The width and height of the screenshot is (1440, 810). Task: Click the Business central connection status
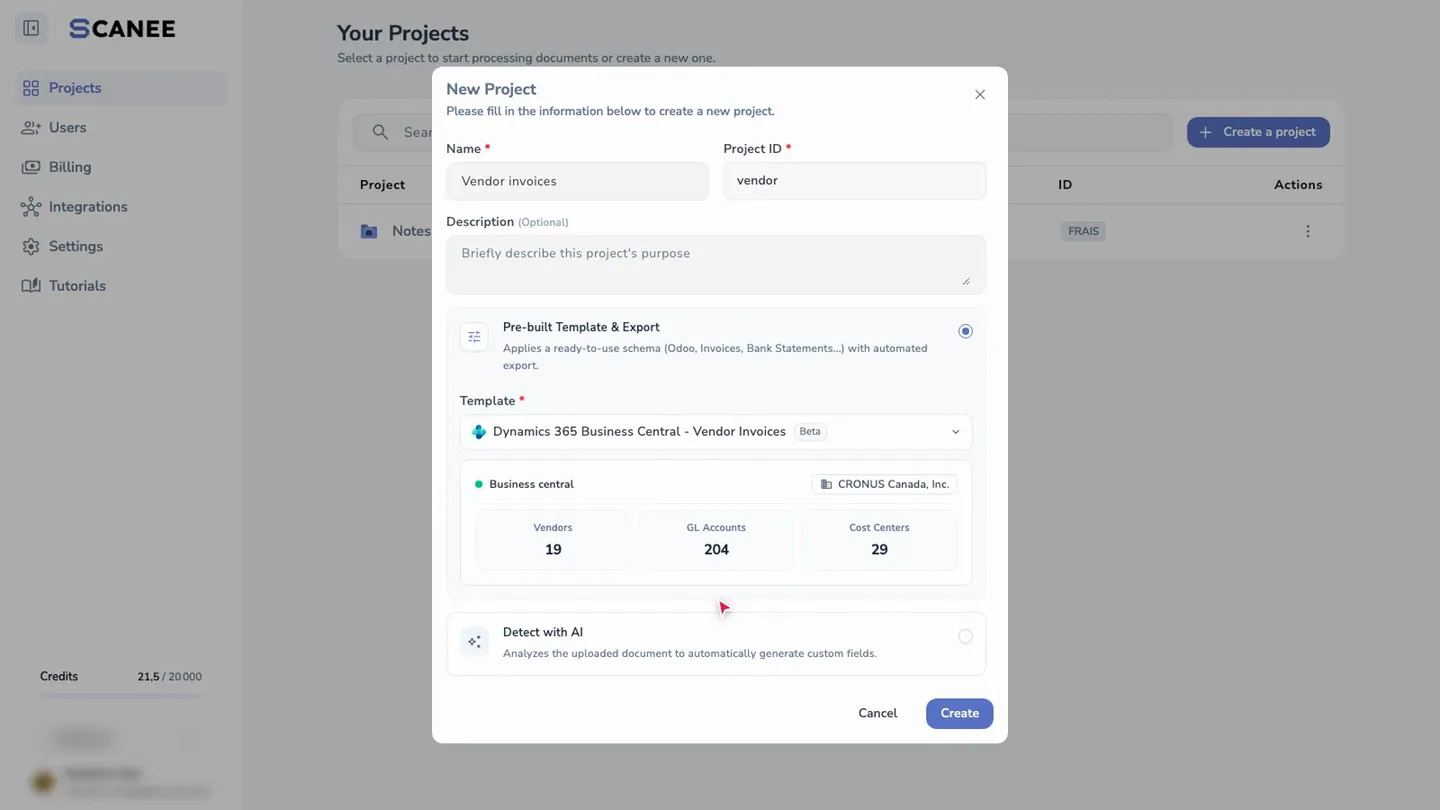point(524,484)
